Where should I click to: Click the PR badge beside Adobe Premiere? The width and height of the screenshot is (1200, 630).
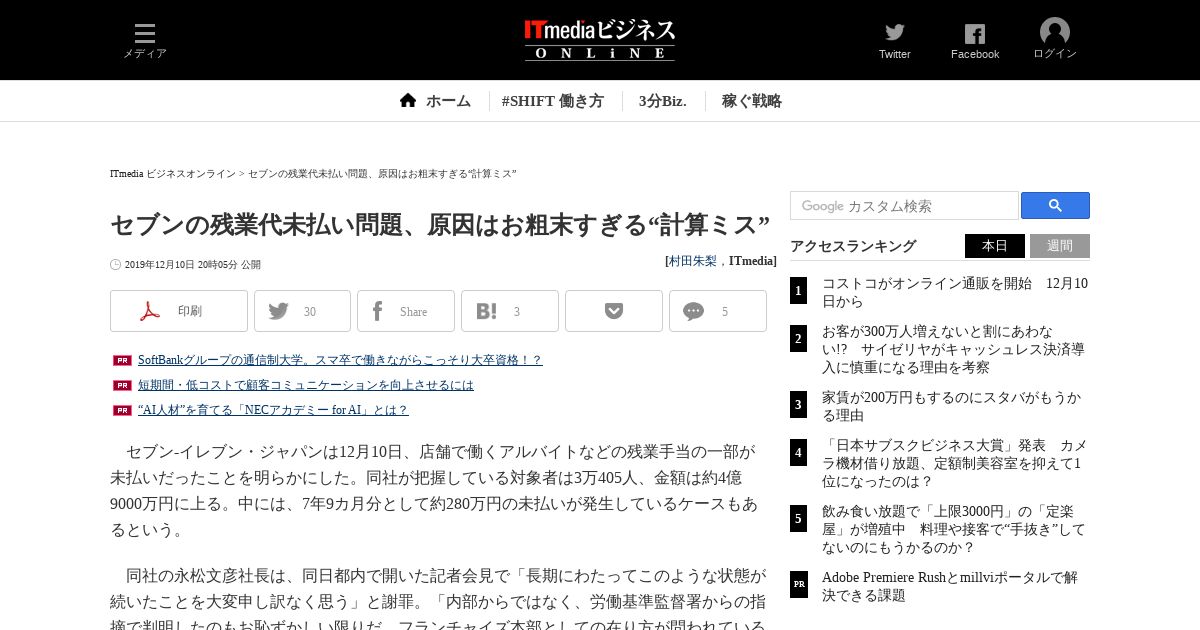pos(798,584)
